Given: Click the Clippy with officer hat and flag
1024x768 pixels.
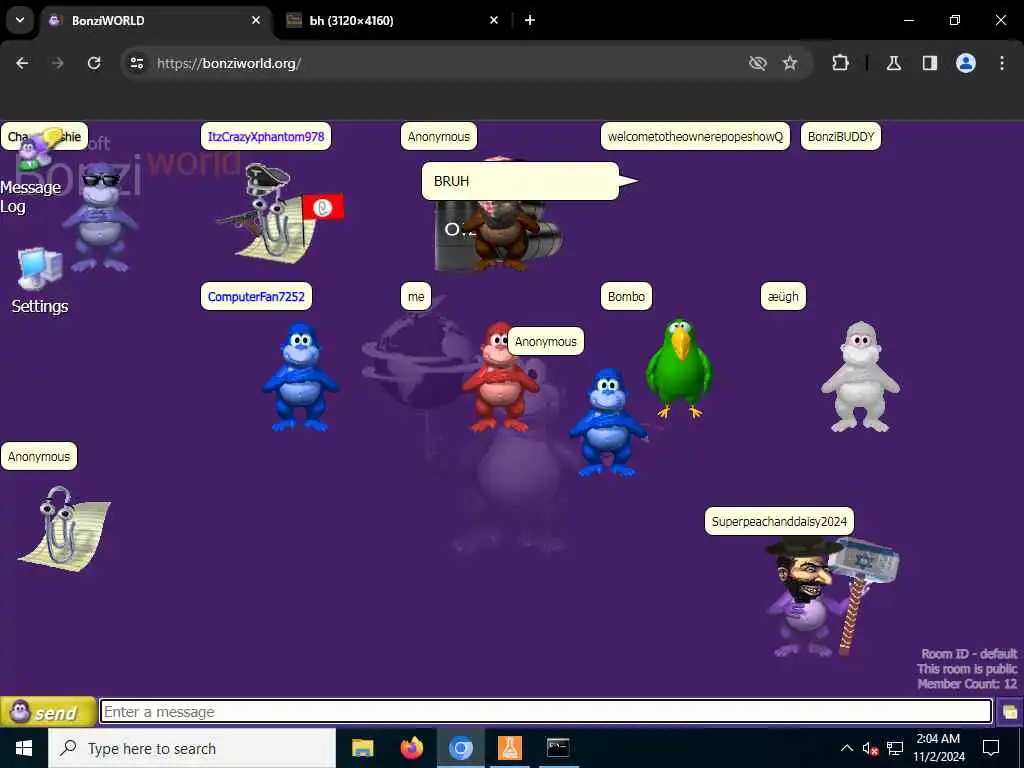Looking at the screenshot, I should (x=279, y=213).
